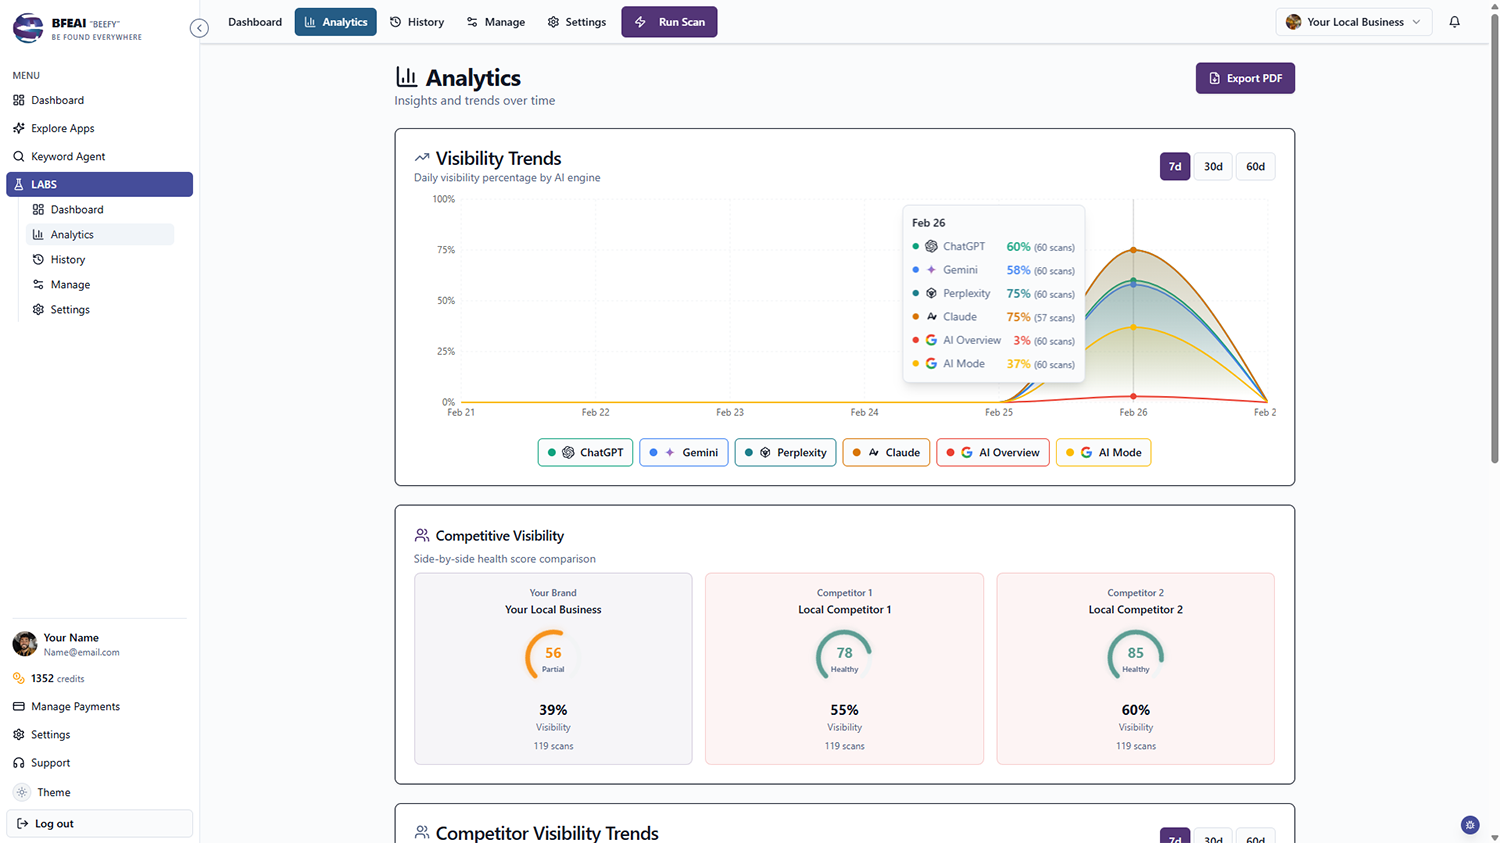Click the Manage Payments card icon
Image resolution: width=1500 pixels, height=843 pixels.
tap(19, 706)
